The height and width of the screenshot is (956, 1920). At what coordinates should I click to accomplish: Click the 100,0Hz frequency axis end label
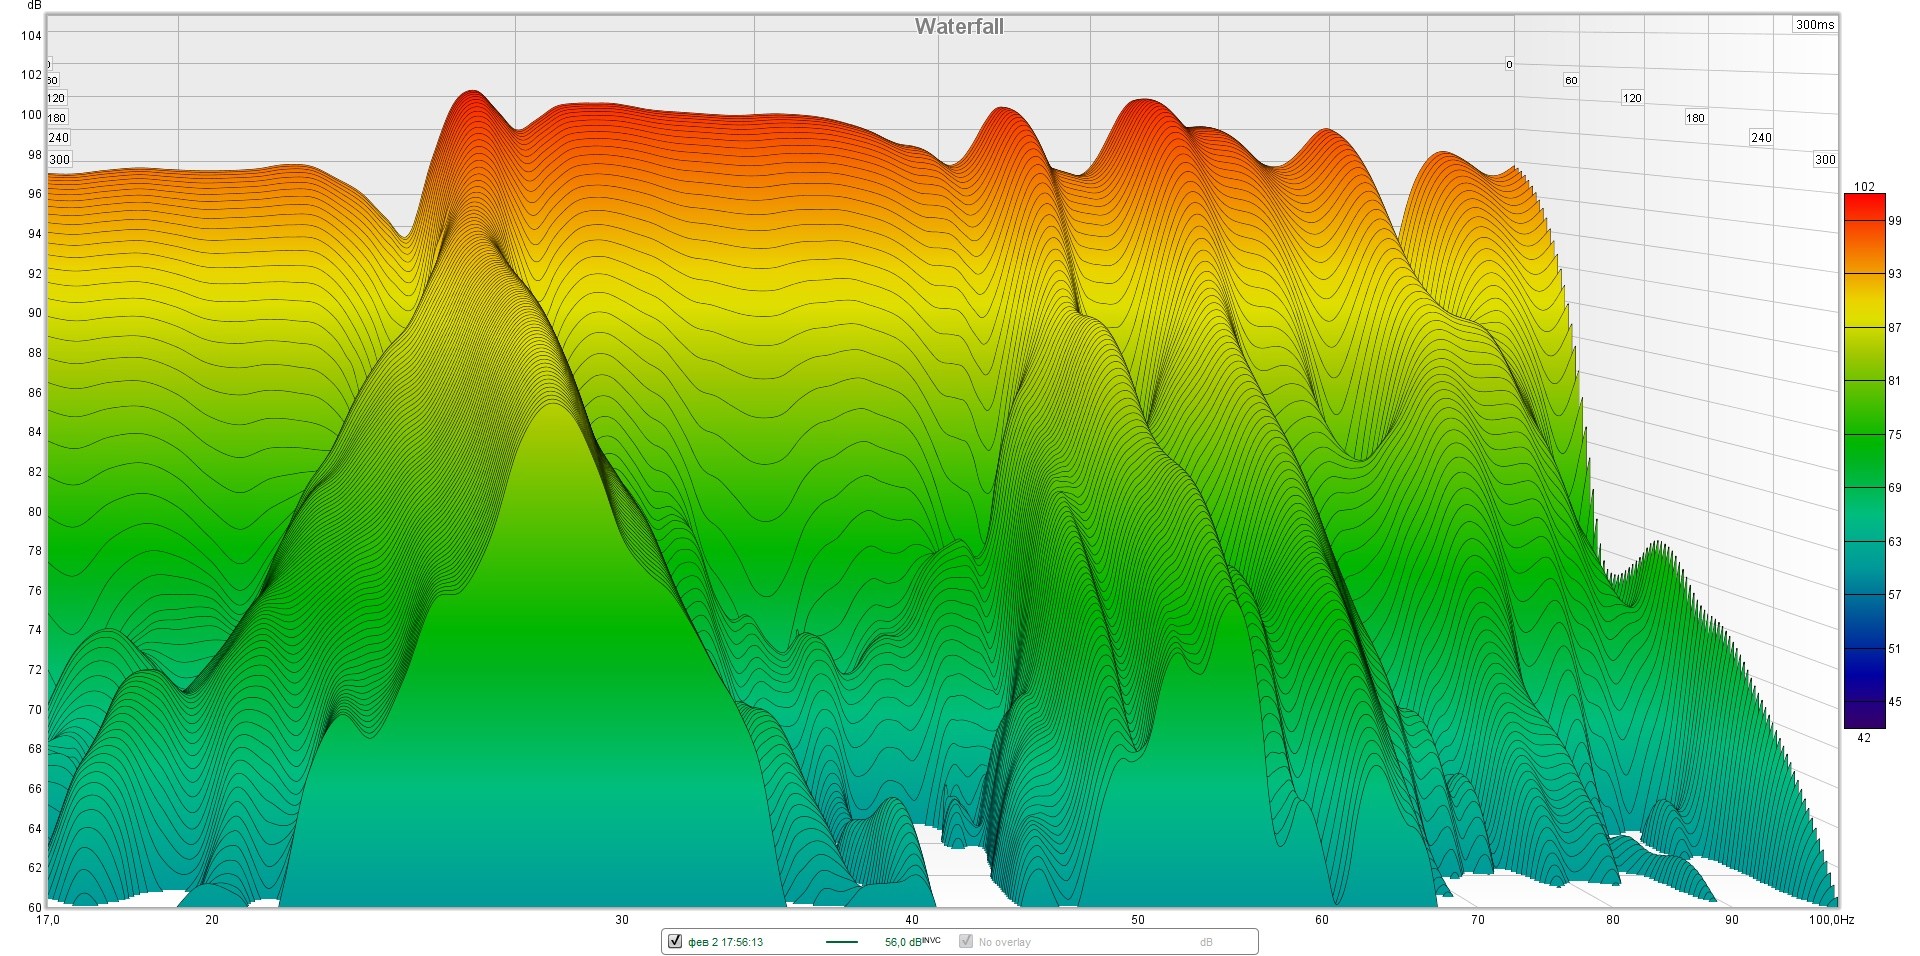pyautogui.click(x=1830, y=920)
